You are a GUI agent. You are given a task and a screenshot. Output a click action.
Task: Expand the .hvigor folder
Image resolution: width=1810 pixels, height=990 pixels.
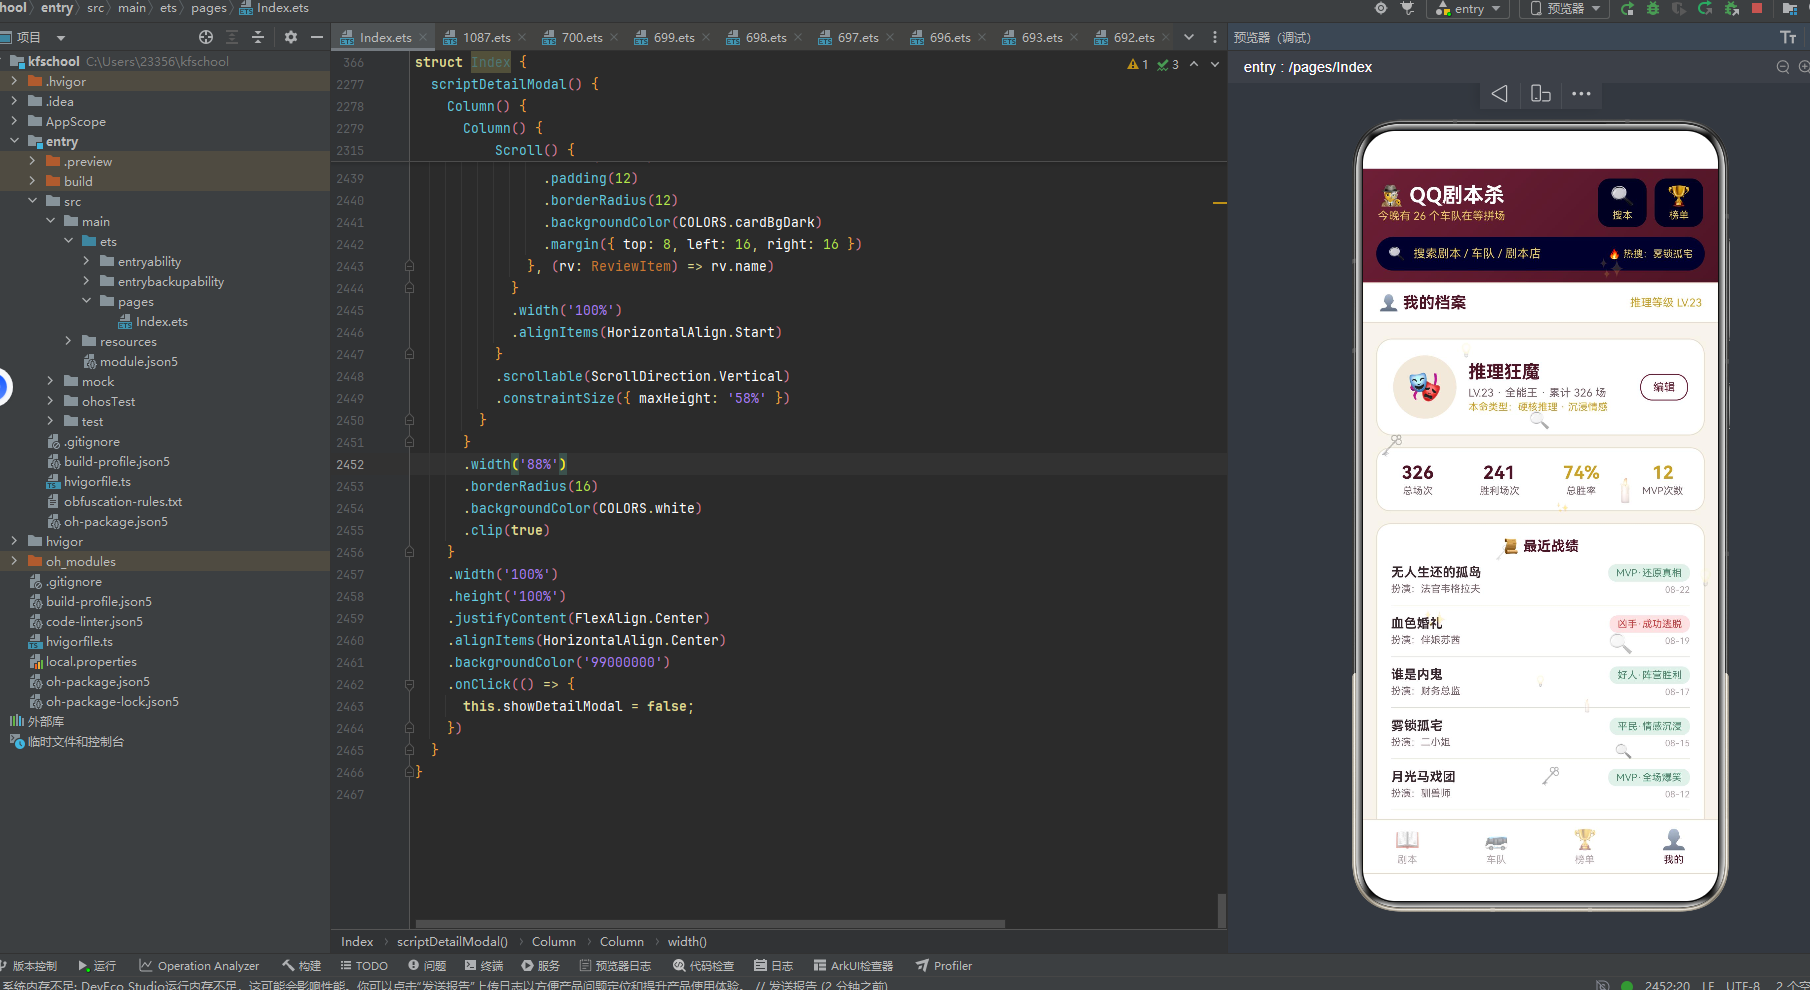click(x=14, y=81)
